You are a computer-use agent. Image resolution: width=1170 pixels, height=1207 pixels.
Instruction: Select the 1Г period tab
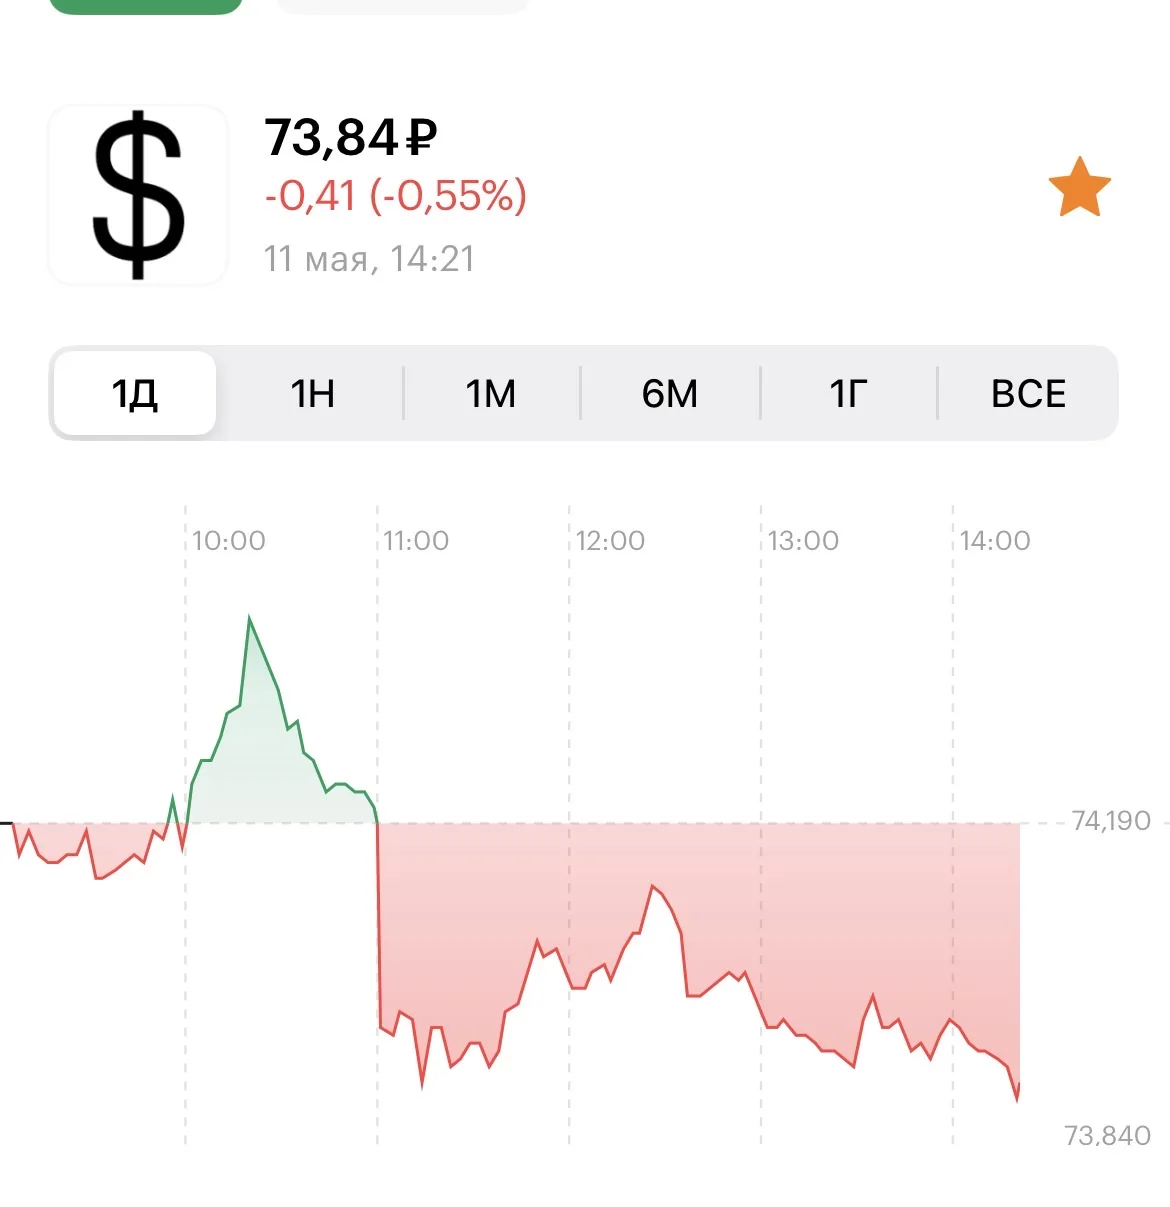tap(848, 393)
